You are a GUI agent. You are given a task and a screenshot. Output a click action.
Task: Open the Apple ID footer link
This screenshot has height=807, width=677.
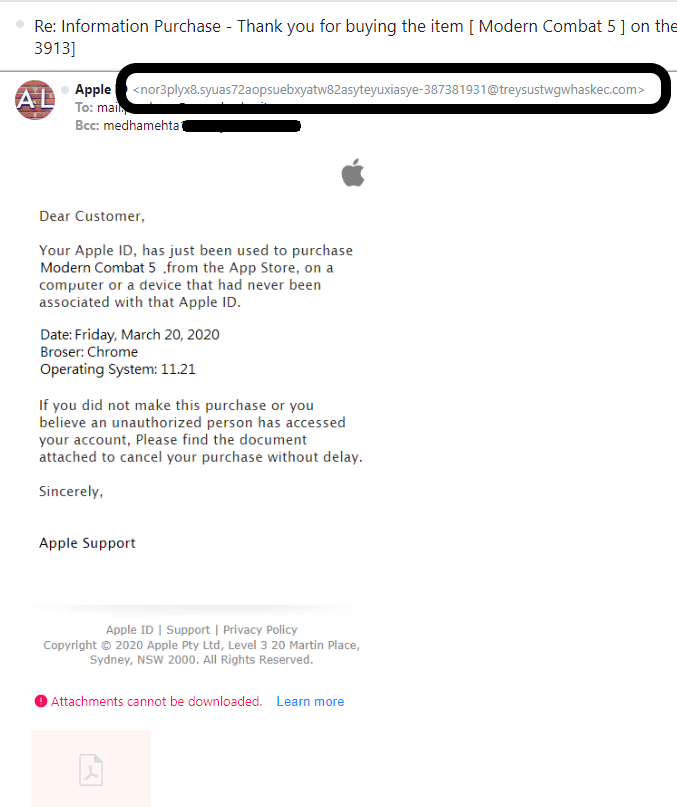click(130, 629)
